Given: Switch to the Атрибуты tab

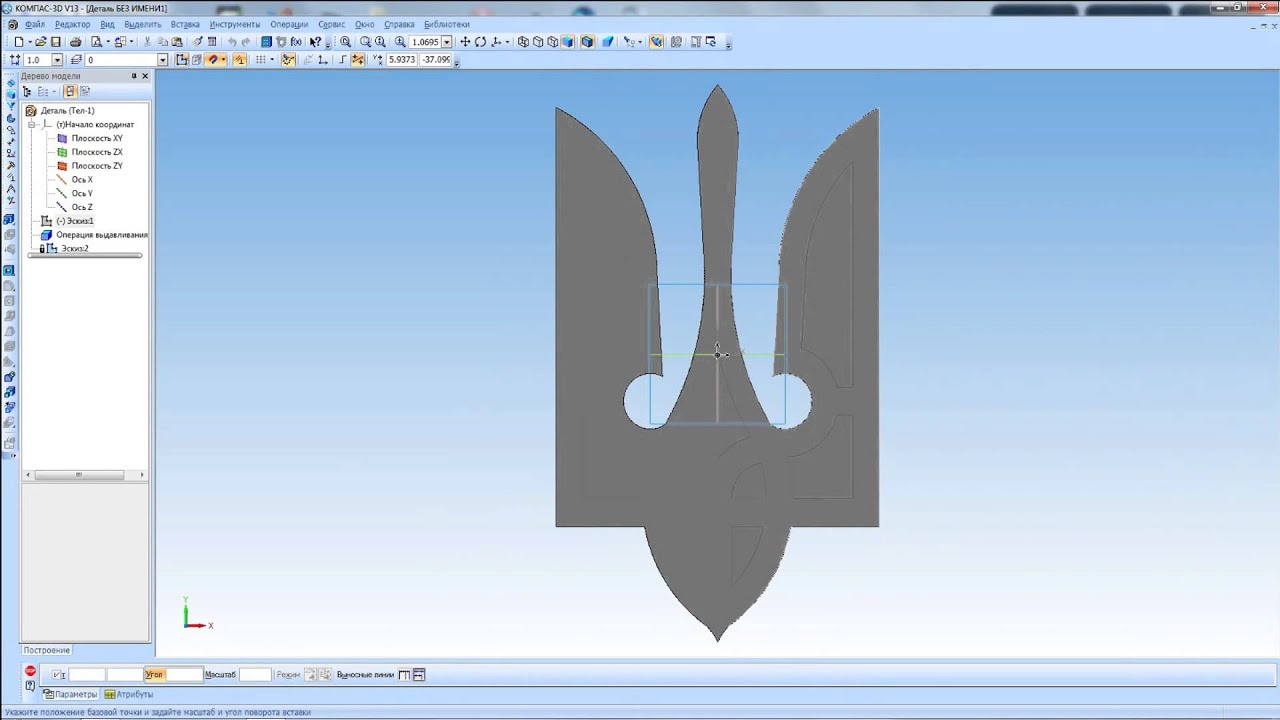Looking at the screenshot, I should click(x=129, y=694).
